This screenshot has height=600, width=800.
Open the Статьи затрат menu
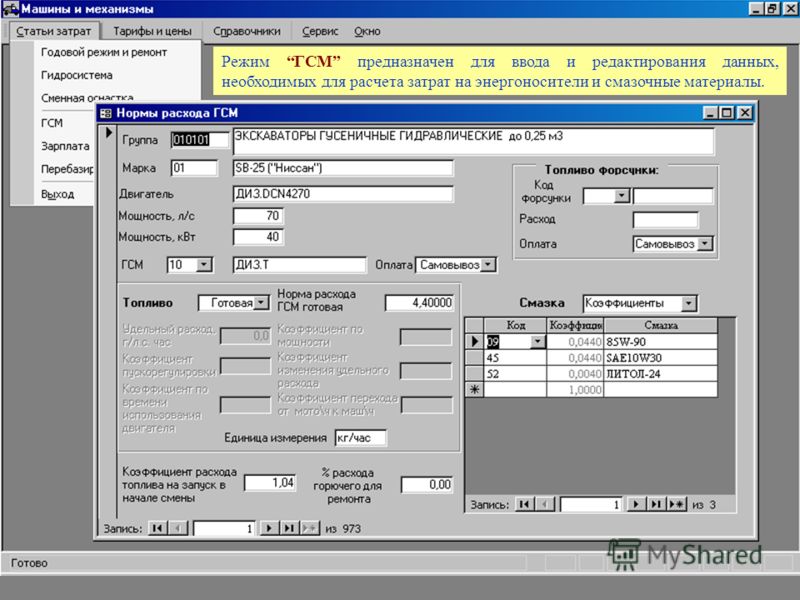[x=54, y=31]
